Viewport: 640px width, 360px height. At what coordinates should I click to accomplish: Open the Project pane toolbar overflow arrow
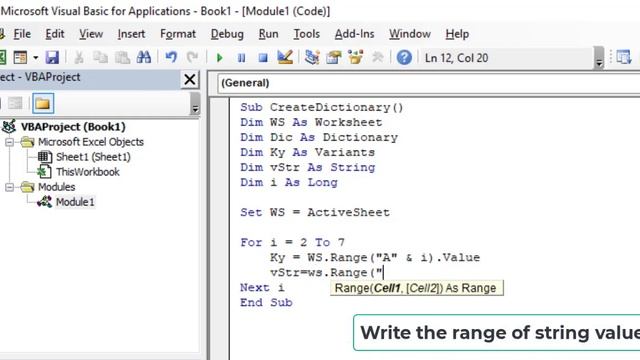coord(195,103)
